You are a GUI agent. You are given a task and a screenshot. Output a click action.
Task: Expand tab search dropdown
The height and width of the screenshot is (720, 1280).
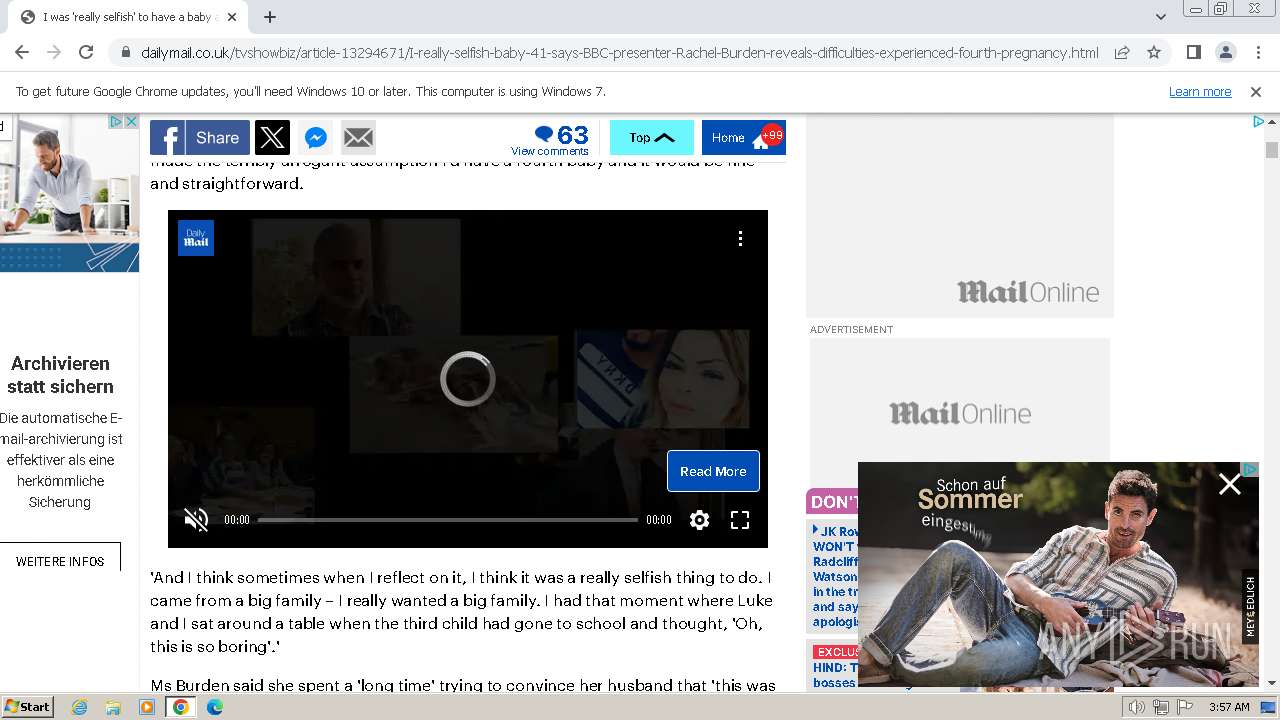pyautogui.click(x=1160, y=17)
